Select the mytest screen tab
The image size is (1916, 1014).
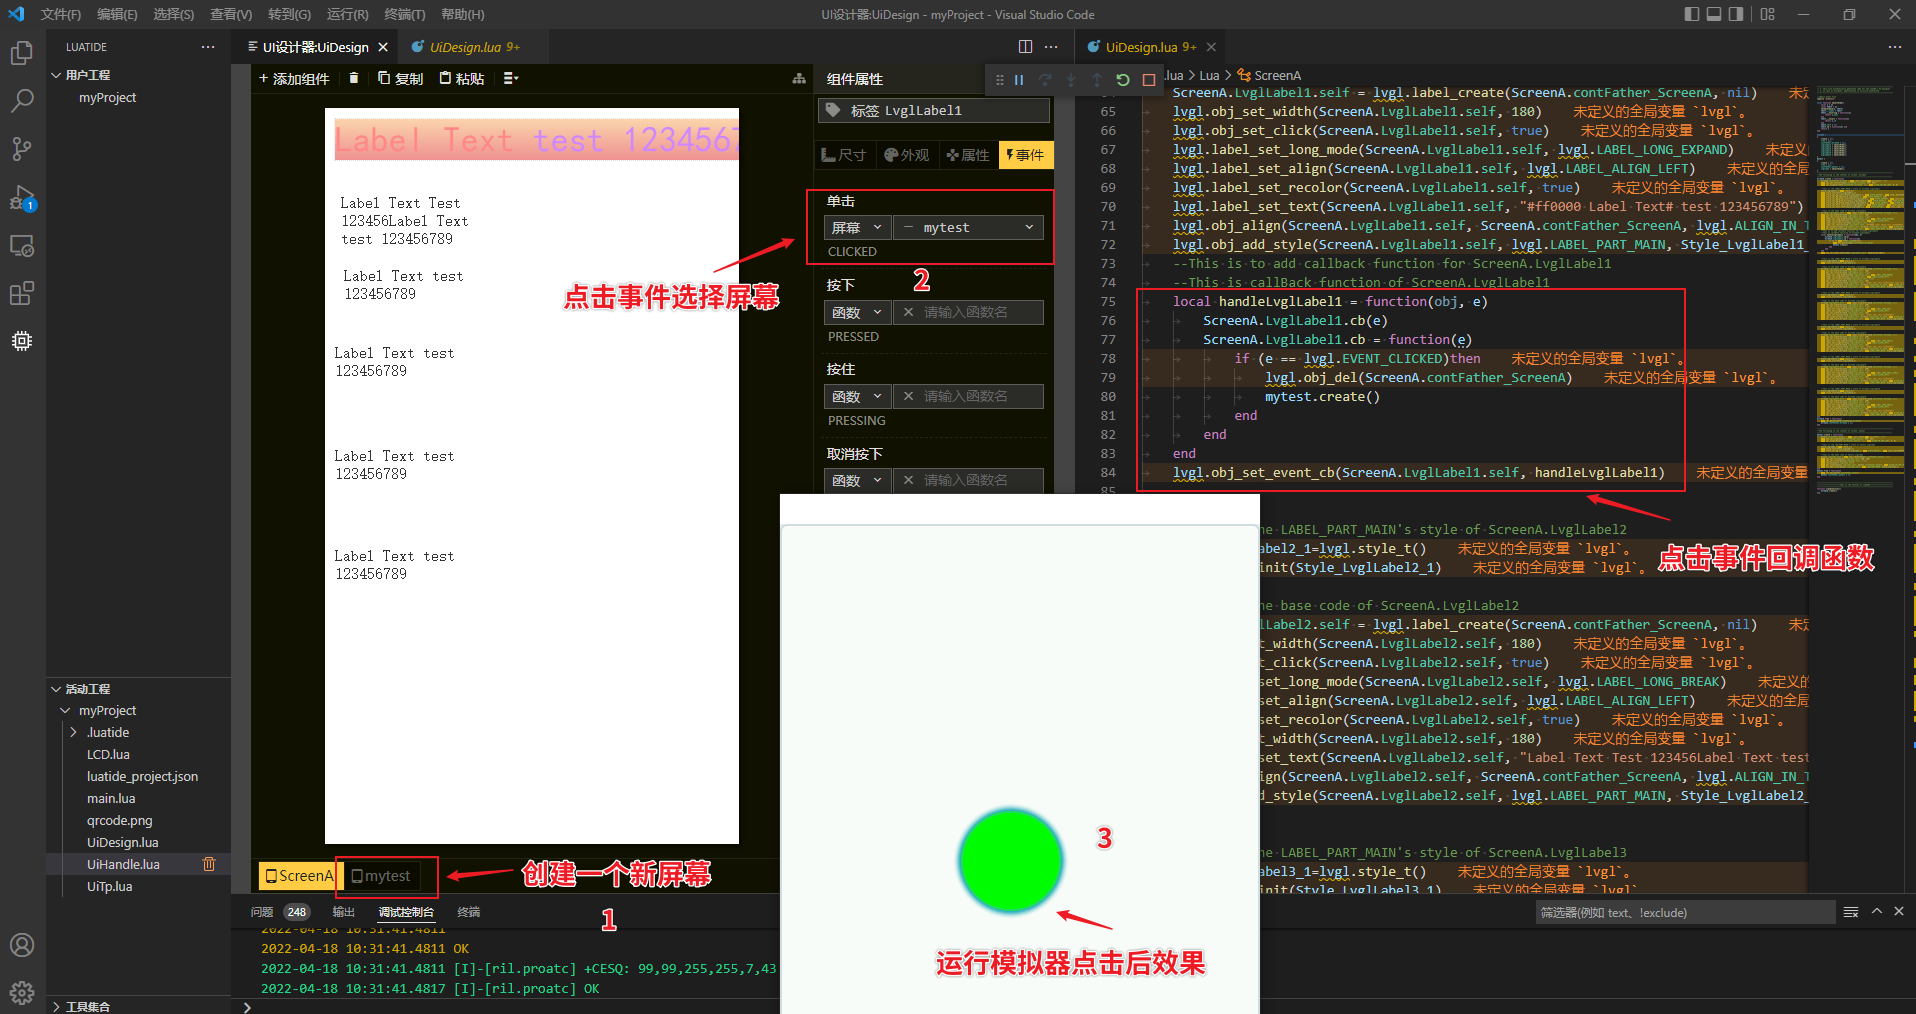click(x=381, y=876)
